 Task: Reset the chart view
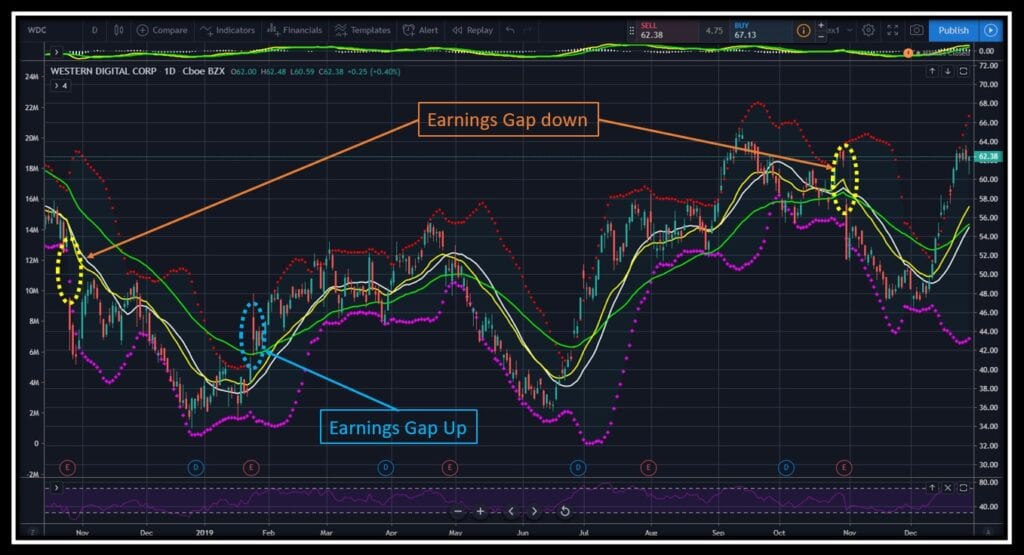[x=565, y=511]
